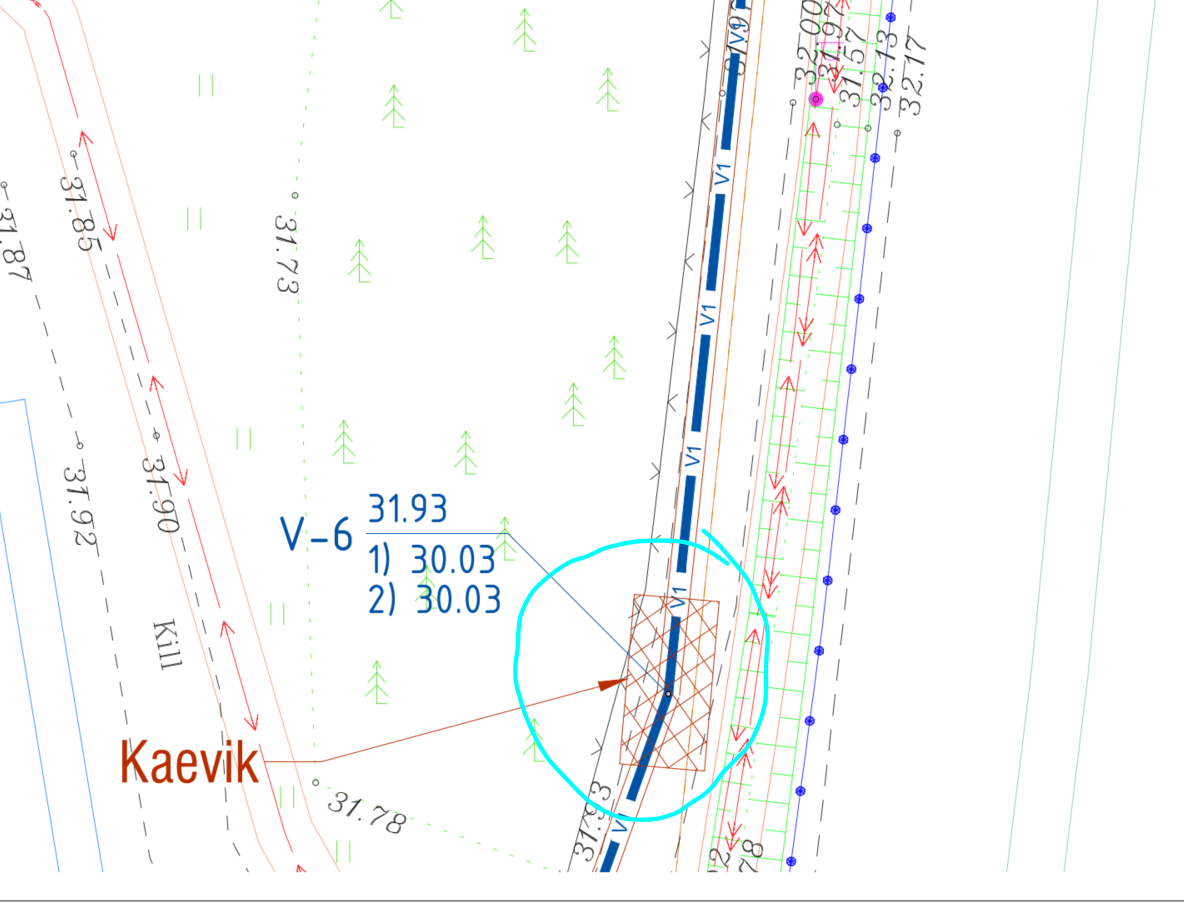Click the V1 label inside the hatched area
Screen dimensions: 1184x919
click(x=680, y=599)
